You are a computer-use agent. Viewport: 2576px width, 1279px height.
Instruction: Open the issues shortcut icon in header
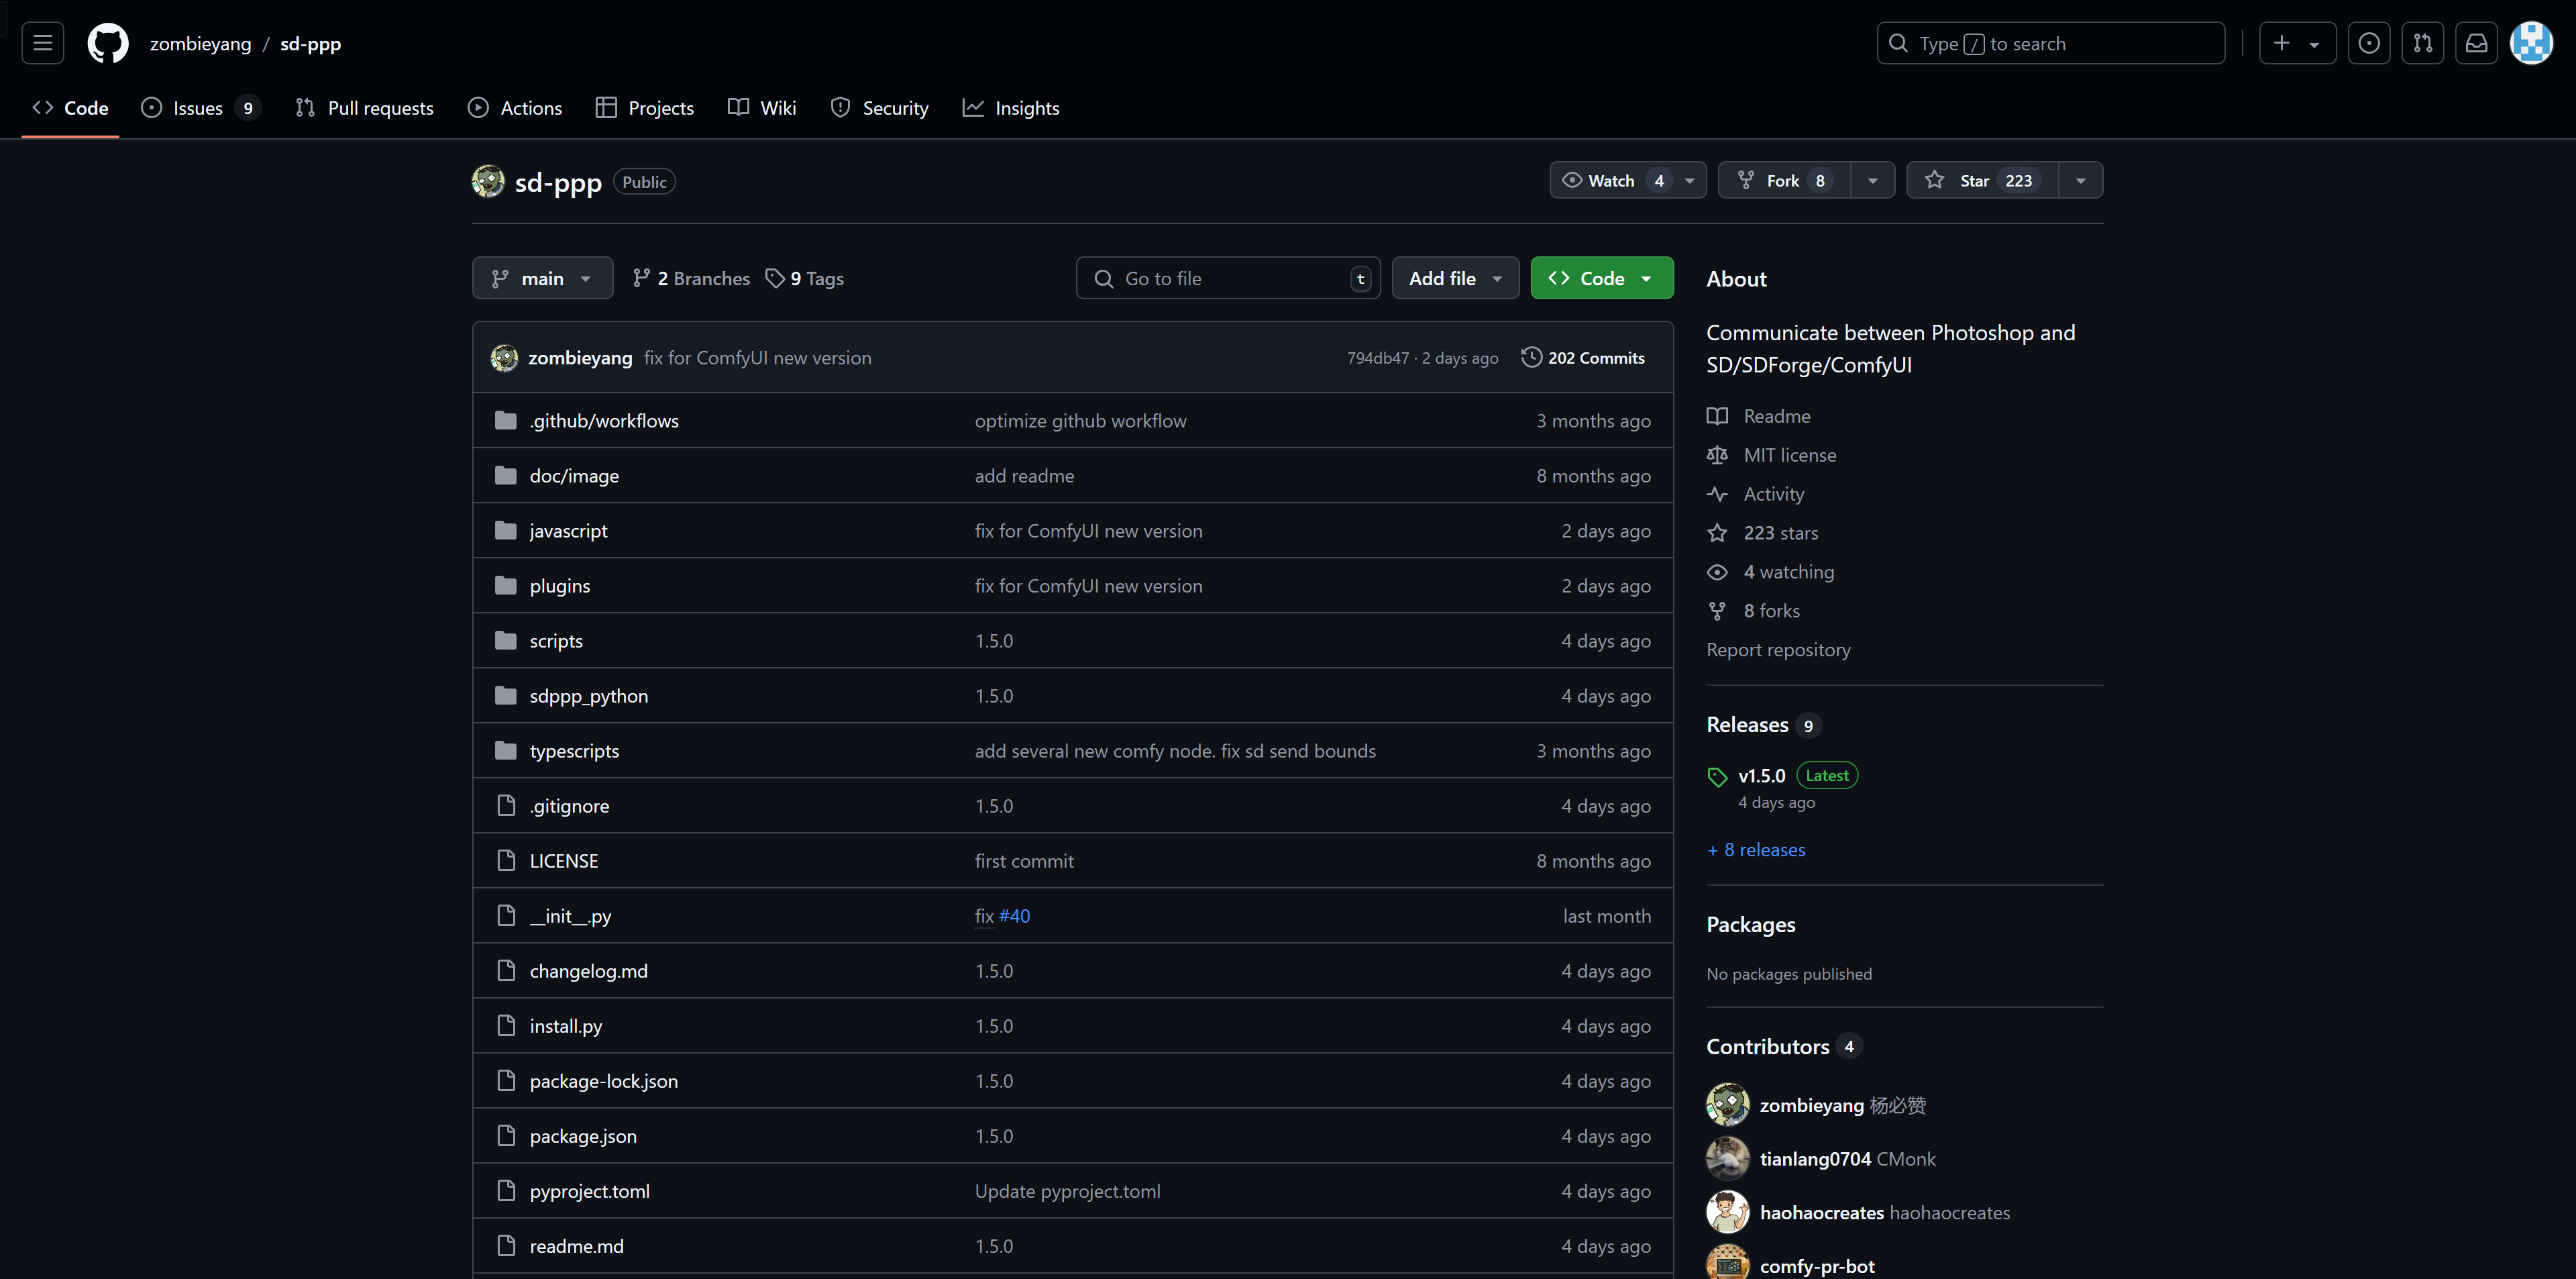point(2369,43)
